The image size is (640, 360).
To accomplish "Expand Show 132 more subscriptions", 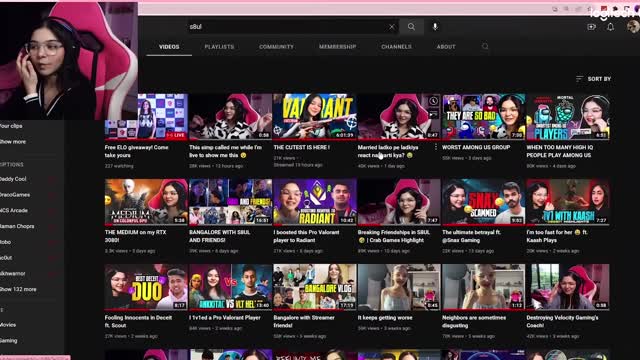I will pyautogui.click(x=18, y=289).
